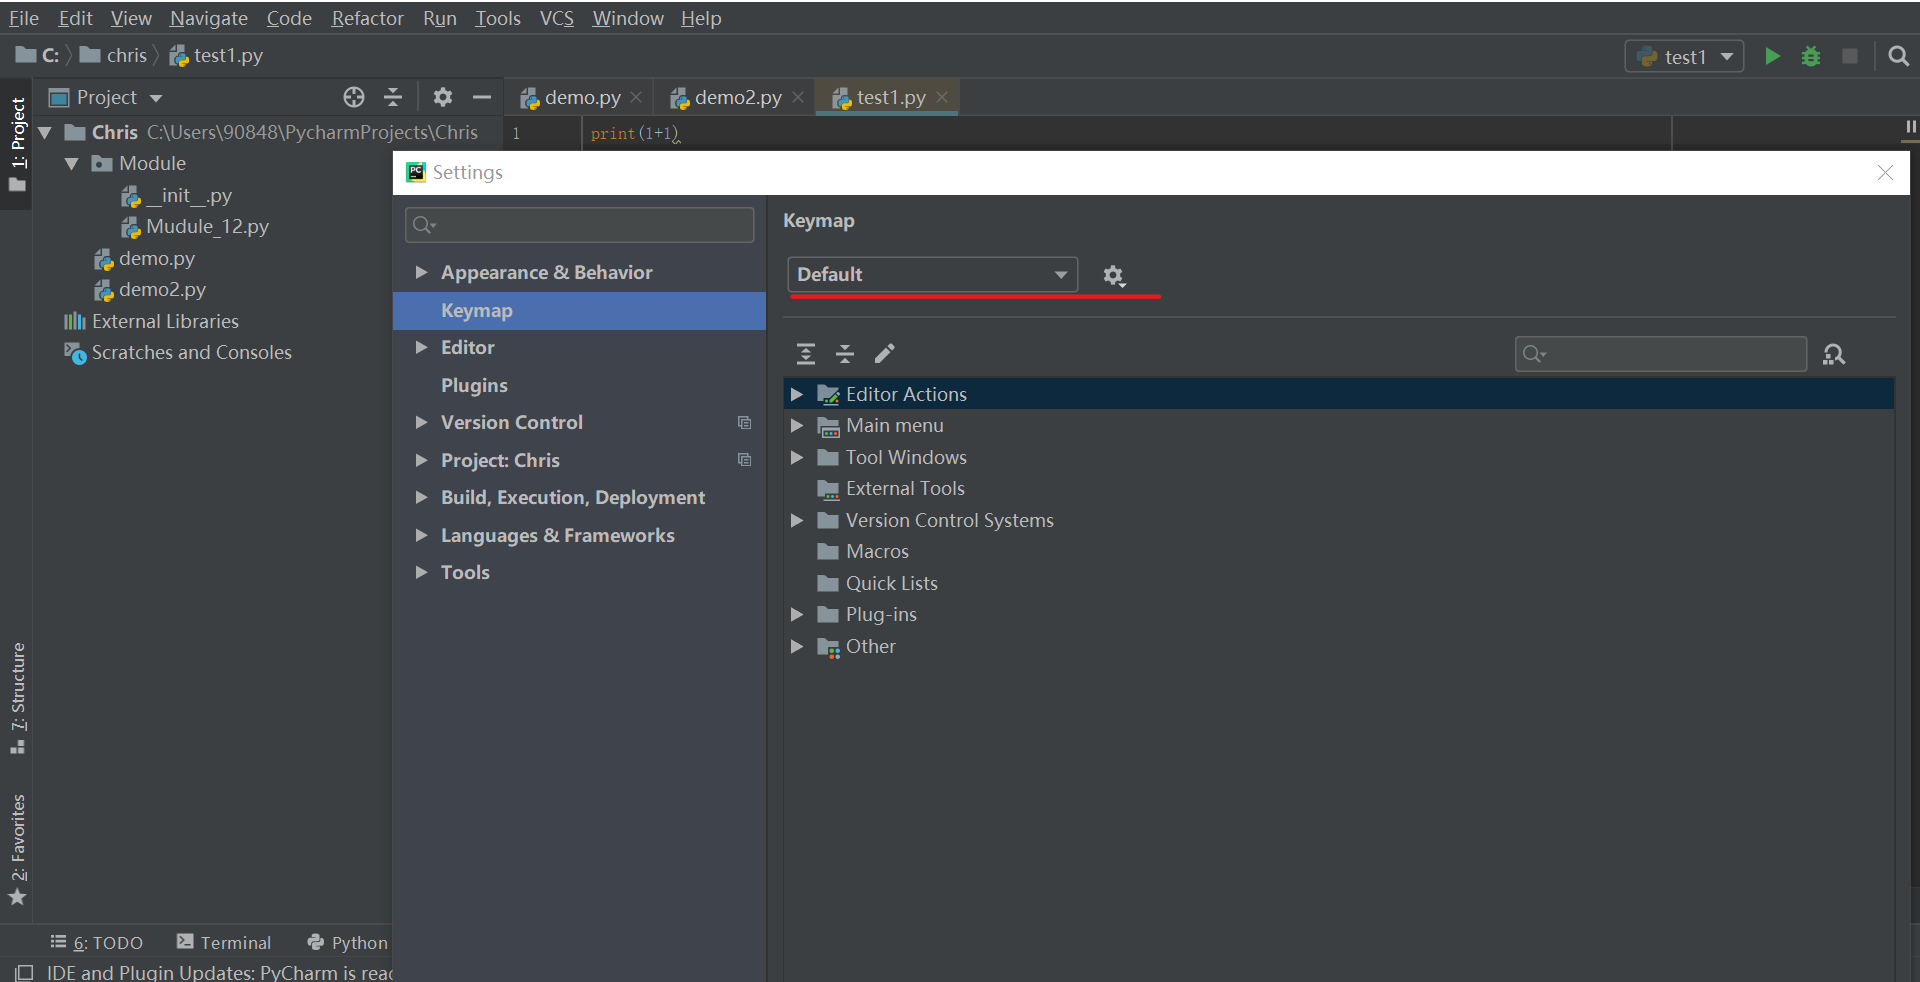
Task: Open the Default keymap scheme dropdown
Action: pos(933,274)
